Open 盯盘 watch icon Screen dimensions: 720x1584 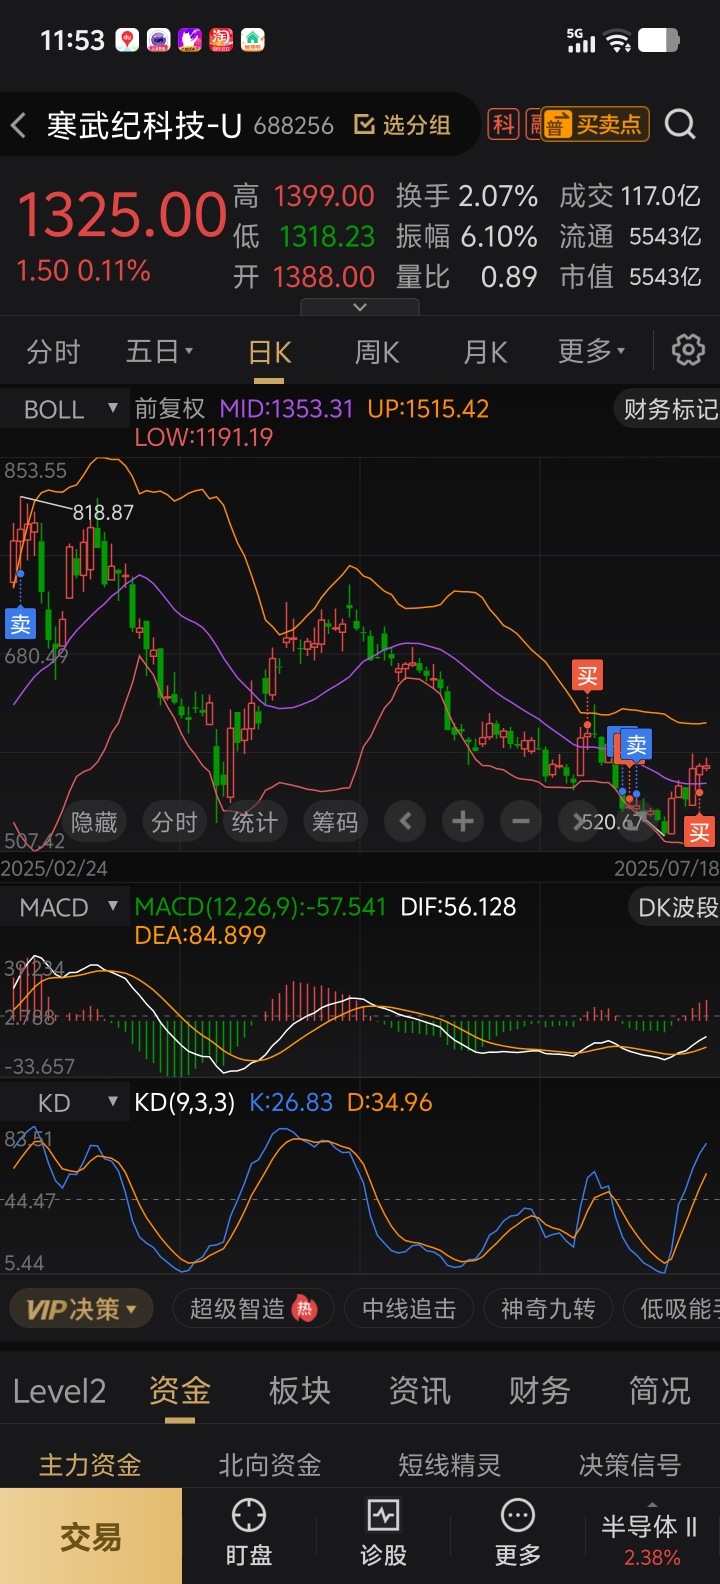[x=249, y=1534]
